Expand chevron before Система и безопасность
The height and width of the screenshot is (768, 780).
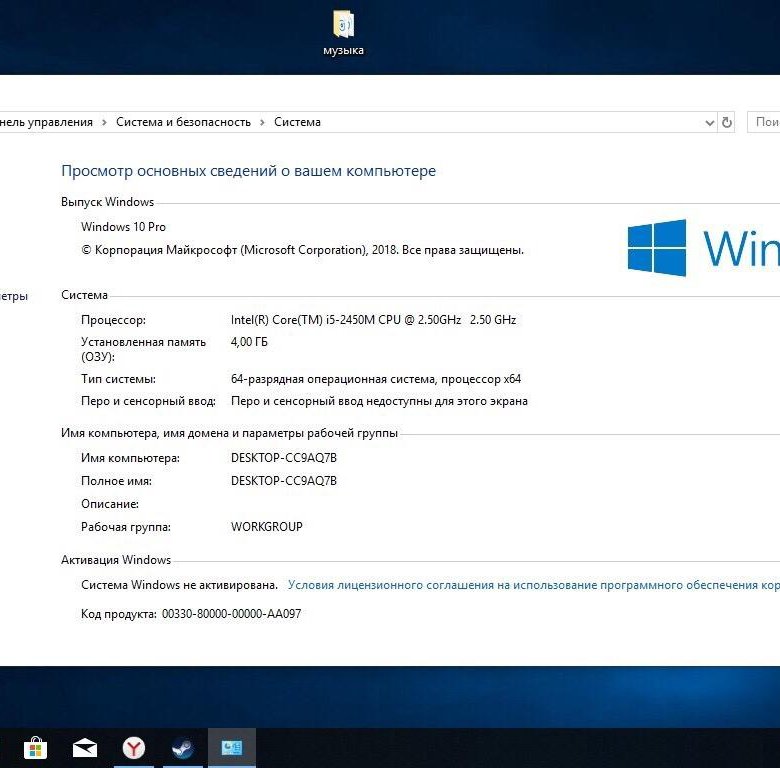[104, 122]
